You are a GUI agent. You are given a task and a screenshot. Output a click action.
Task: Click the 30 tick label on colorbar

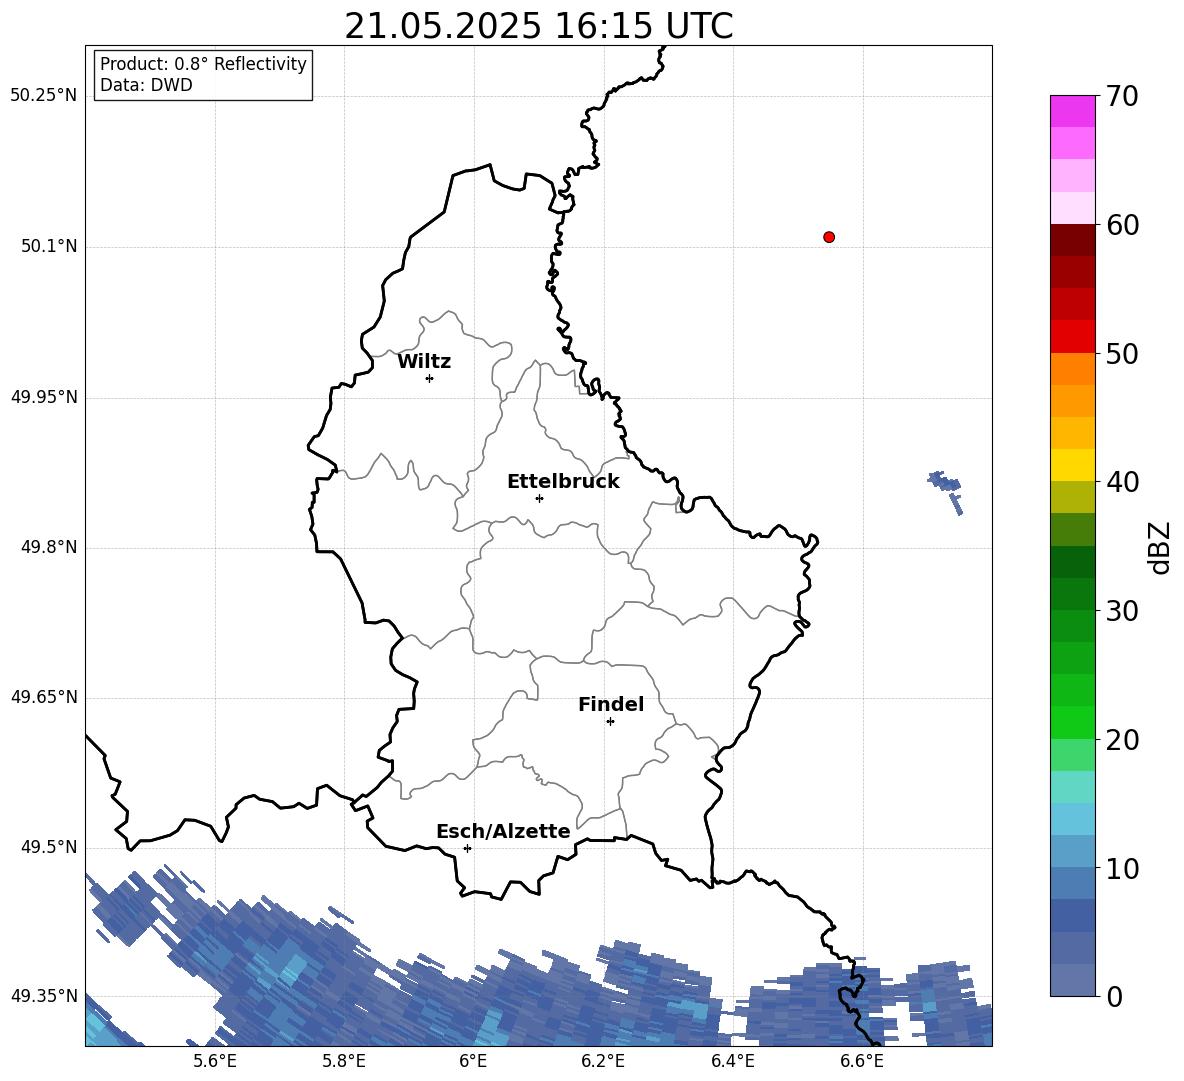click(1121, 611)
